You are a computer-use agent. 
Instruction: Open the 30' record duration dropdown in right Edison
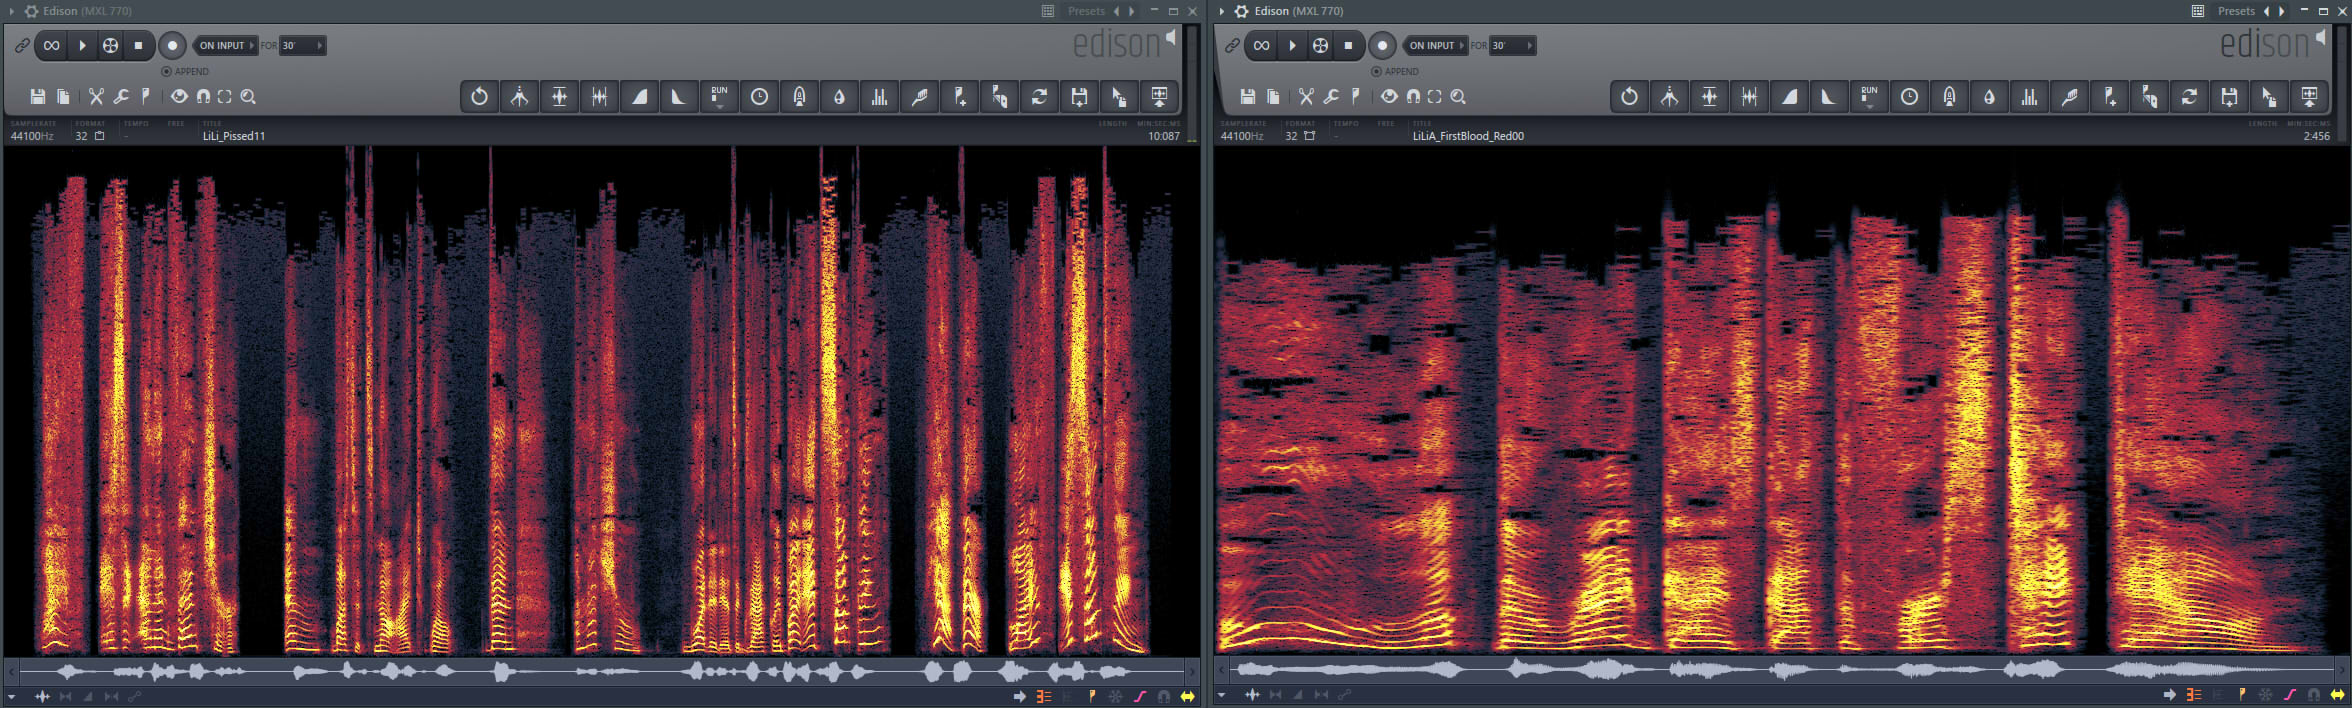1512,46
